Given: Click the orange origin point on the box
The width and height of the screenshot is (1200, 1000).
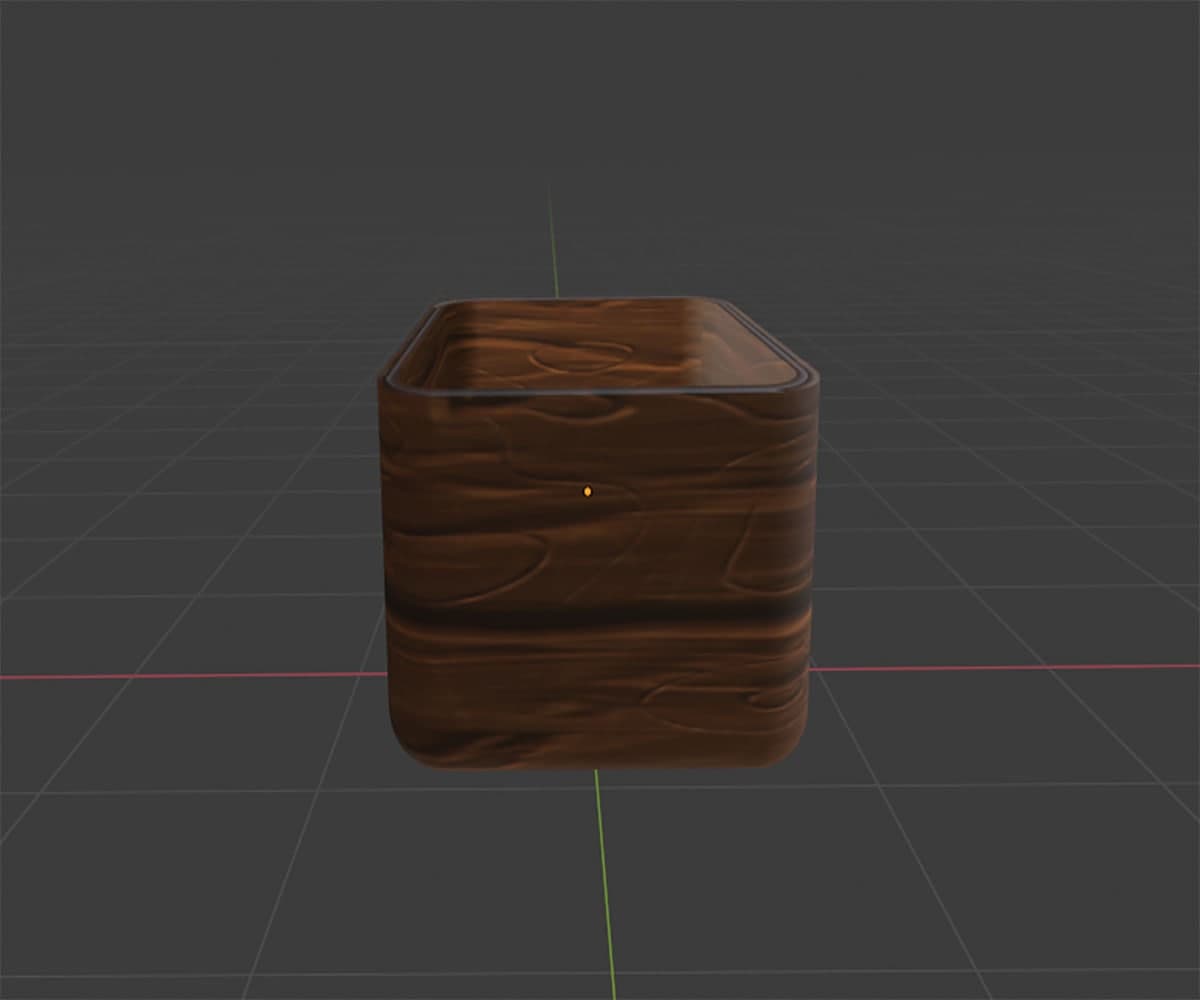Looking at the screenshot, I should point(588,490).
